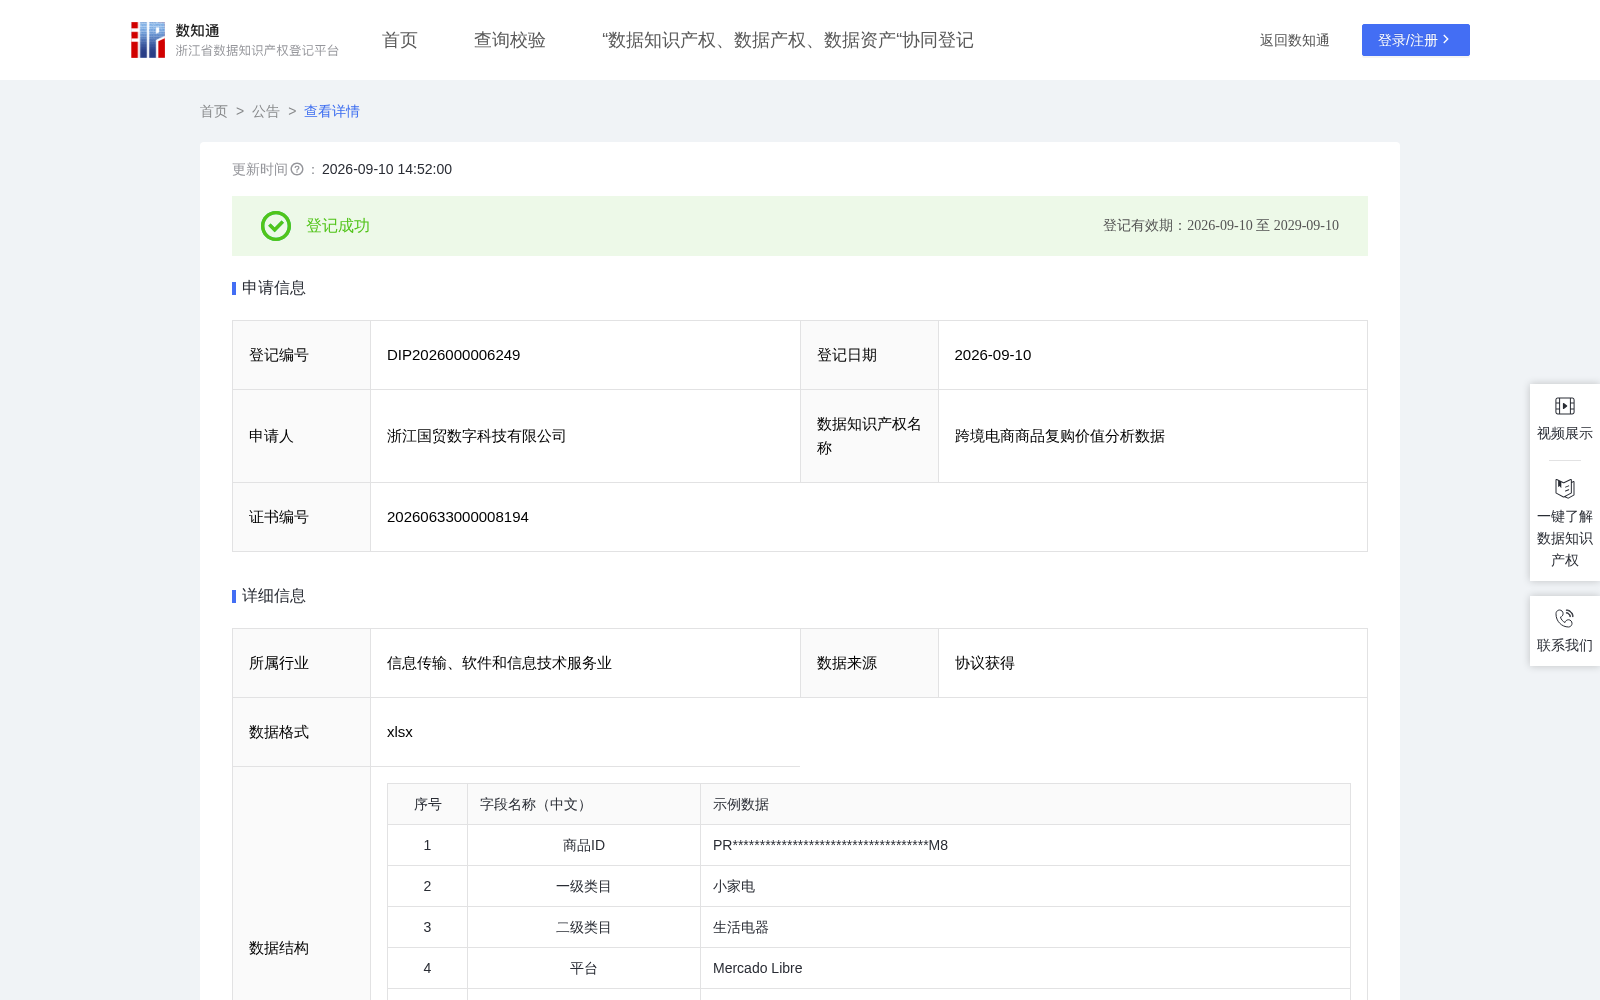Click the 数据结构 row label
The height and width of the screenshot is (1000, 1600).
(x=279, y=948)
